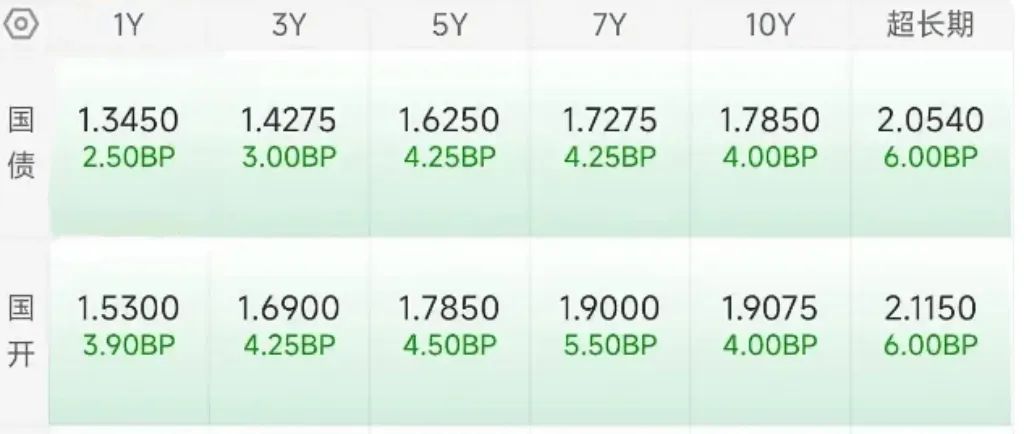Viewport: 1024px width, 434px height.
Task: Click the 国债 7Y yield 1.7275
Action: [x=610, y=121]
